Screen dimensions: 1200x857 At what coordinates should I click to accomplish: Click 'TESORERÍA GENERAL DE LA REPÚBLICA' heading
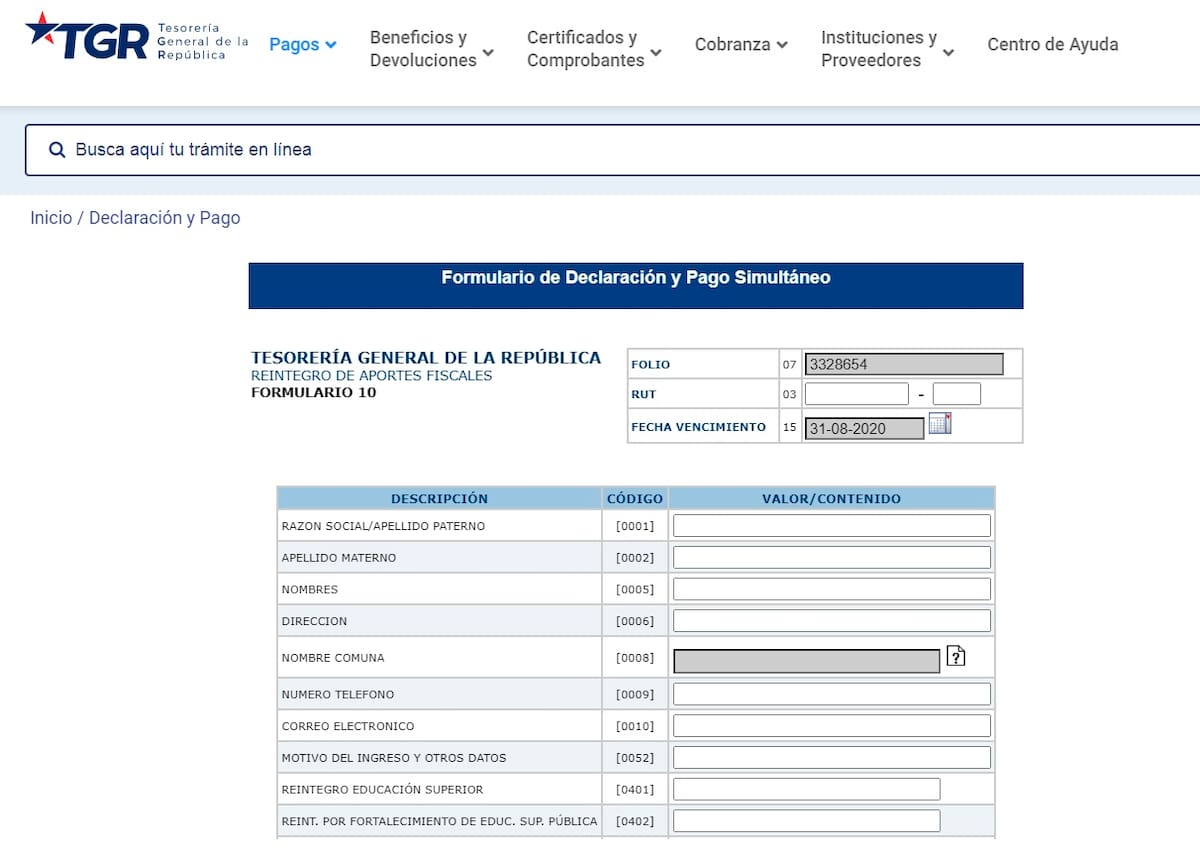(x=426, y=358)
